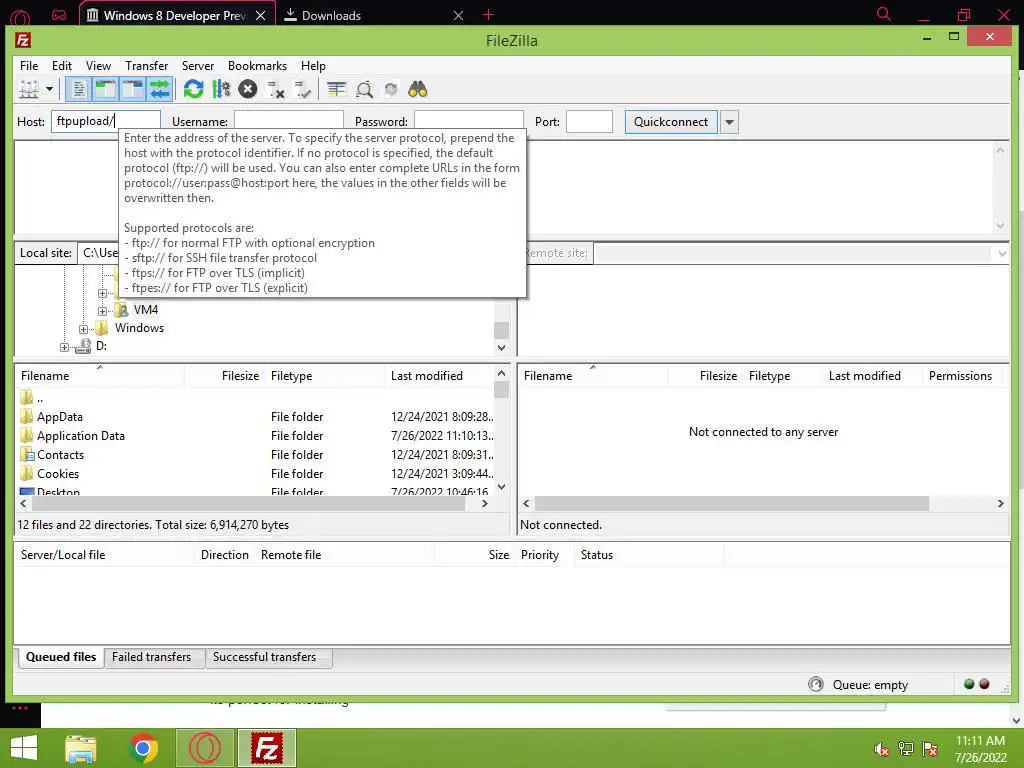Search files with the binoculars icon

[417, 89]
